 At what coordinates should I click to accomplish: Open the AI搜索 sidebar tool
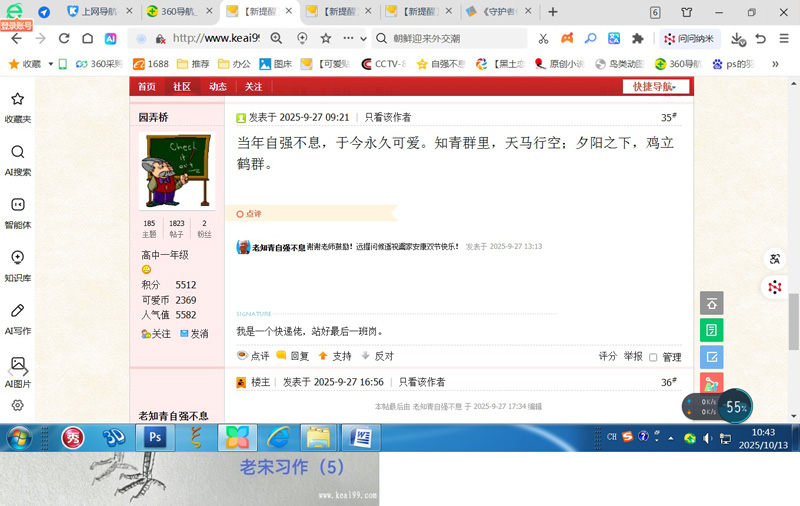coord(17,160)
